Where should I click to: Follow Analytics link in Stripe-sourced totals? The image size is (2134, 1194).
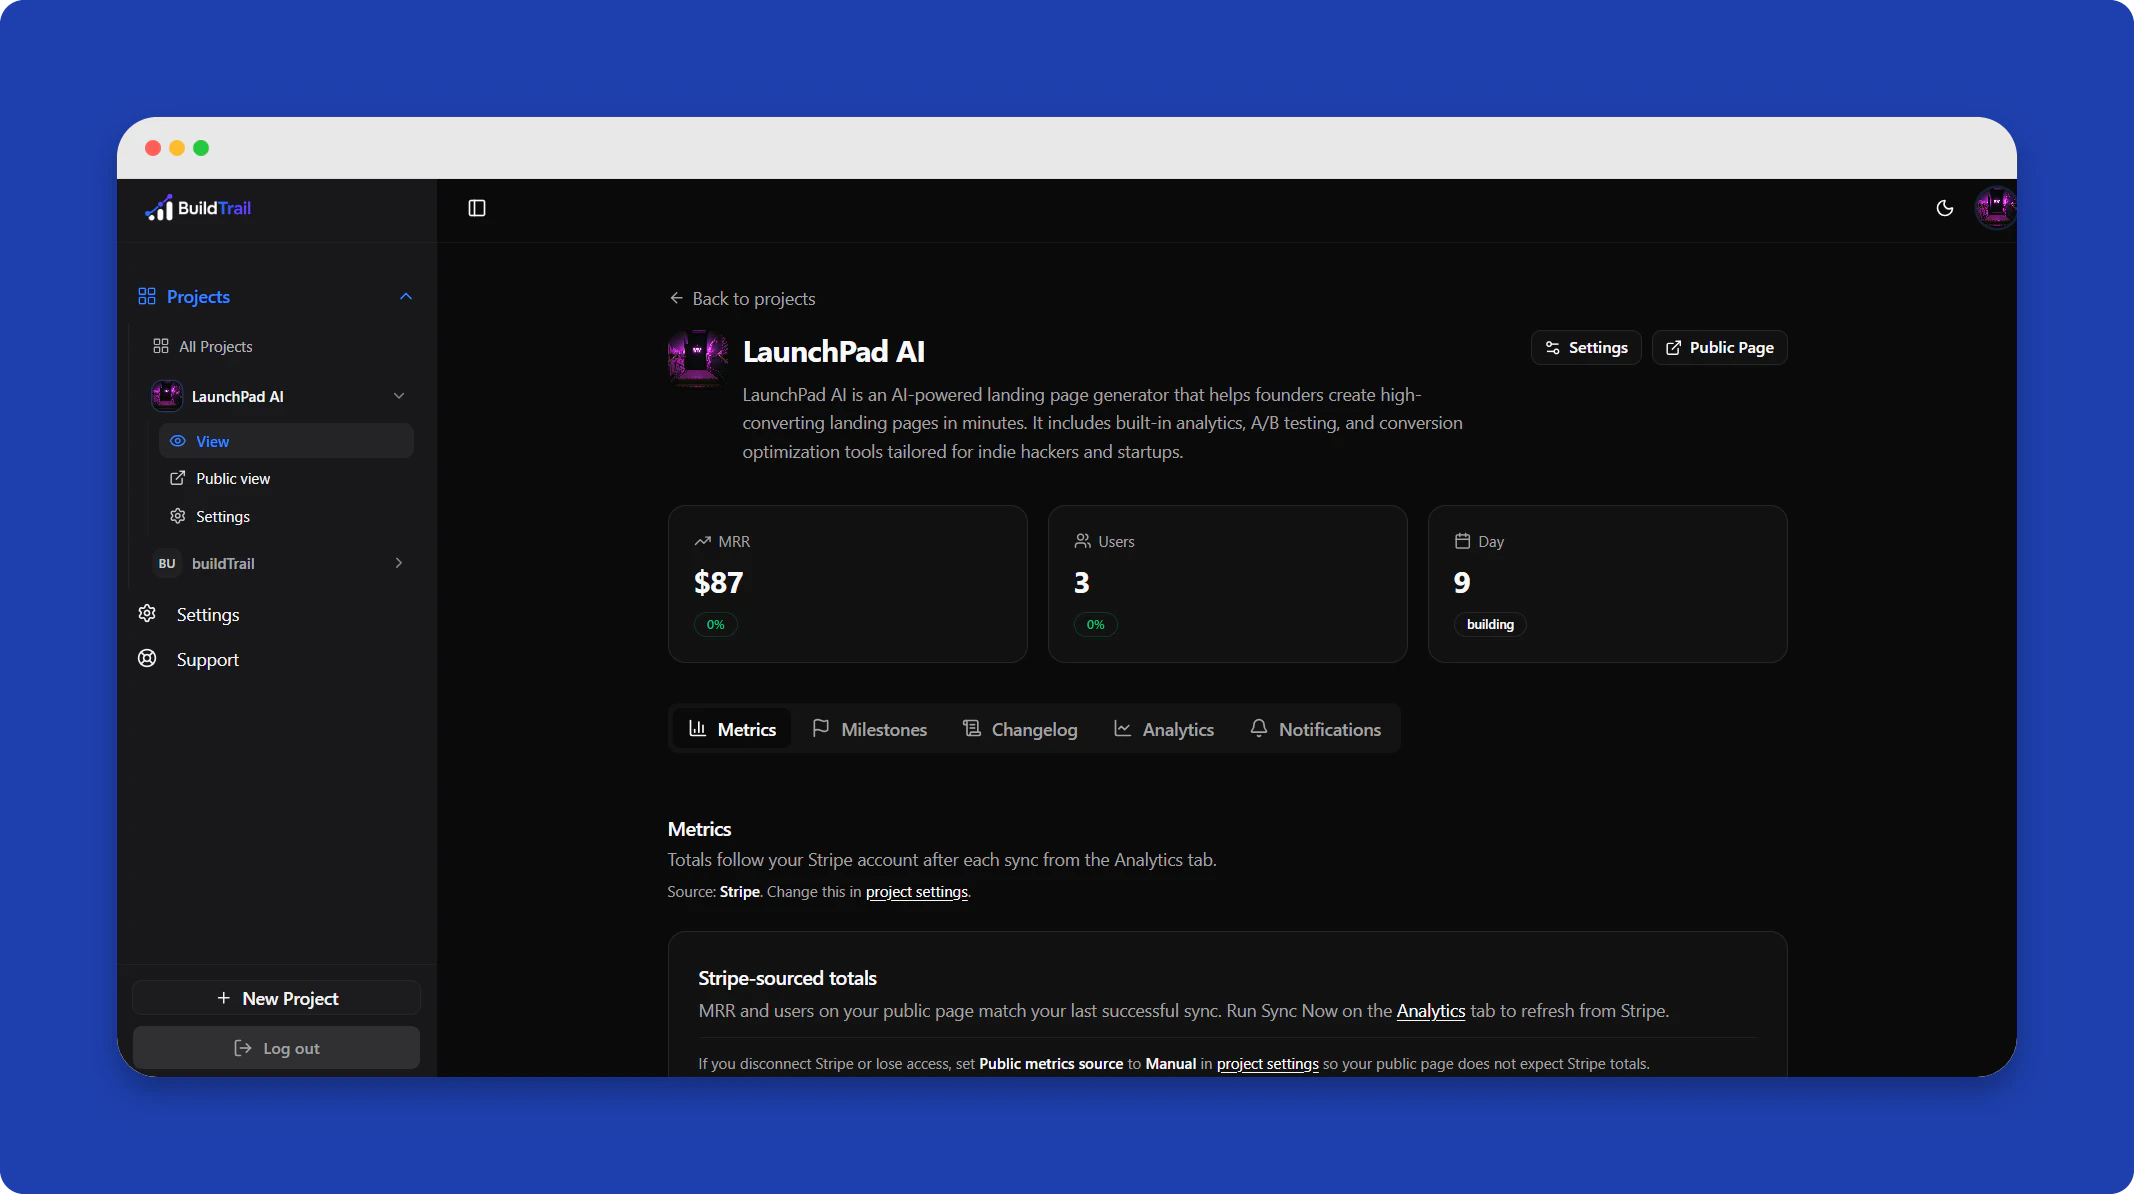tap(1431, 1011)
